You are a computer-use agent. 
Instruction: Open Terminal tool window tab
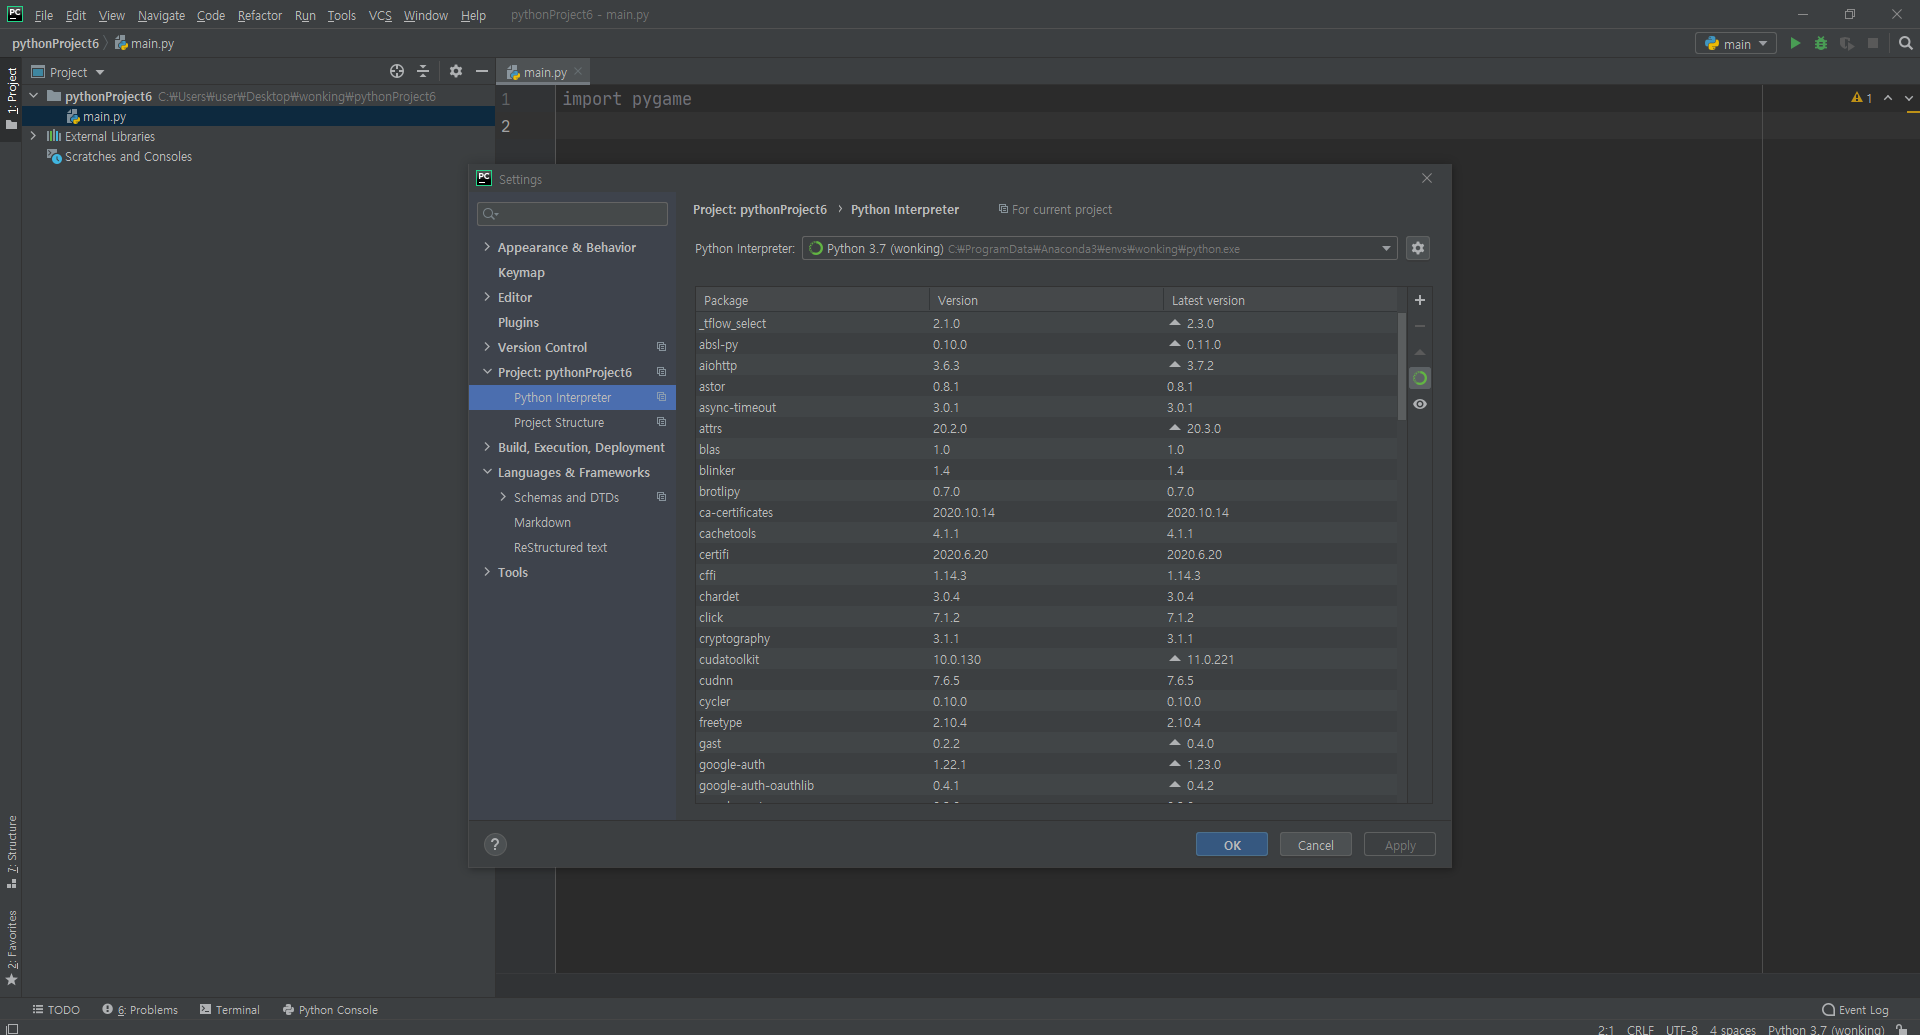point(229,1010)
